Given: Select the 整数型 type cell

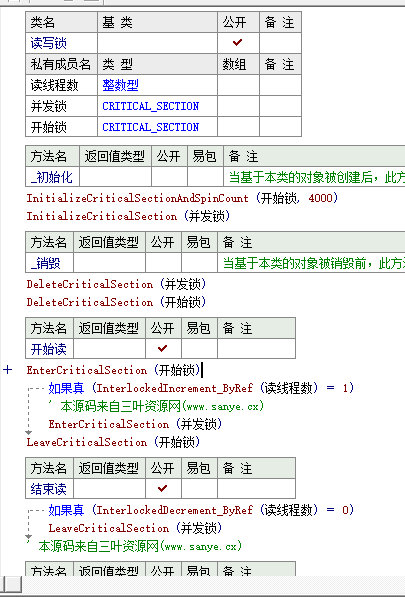Looking at the screenshot, I should point(120,85).
